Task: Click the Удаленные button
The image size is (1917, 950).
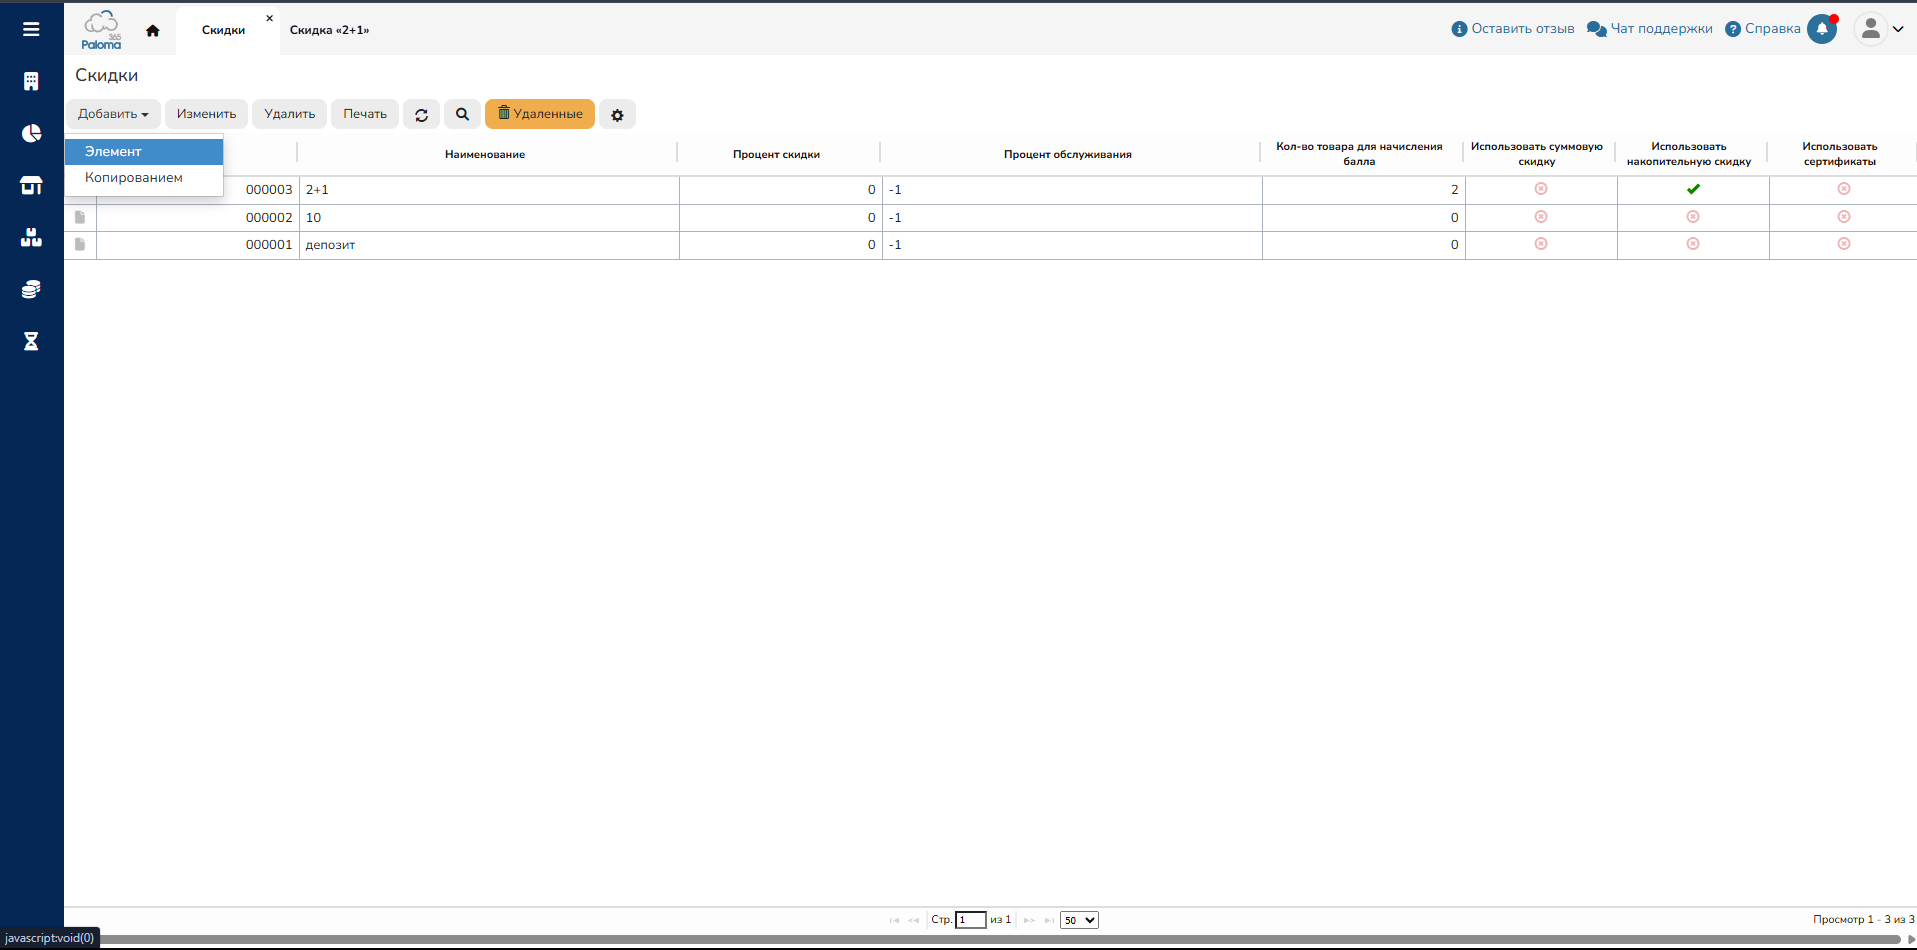Action: click(x=540, y=114)
